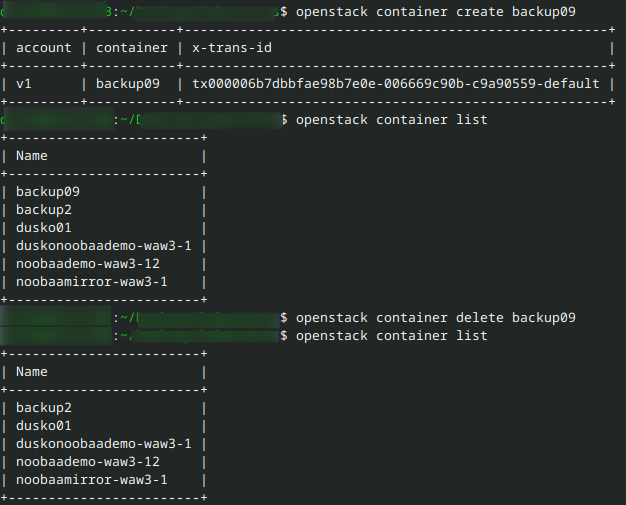Click duskonoobaademo-waw3-1 in the first list
This screenshot has width=626, height=505.
(104, 246)
